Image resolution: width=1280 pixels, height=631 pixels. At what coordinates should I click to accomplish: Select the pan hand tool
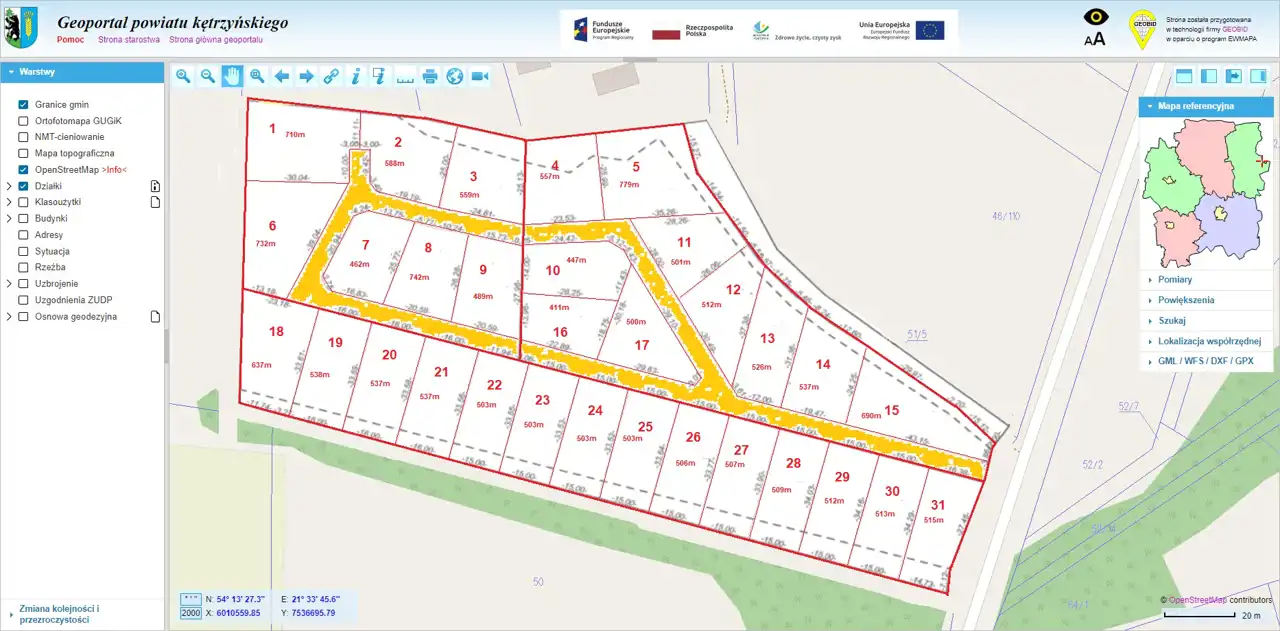232,76
